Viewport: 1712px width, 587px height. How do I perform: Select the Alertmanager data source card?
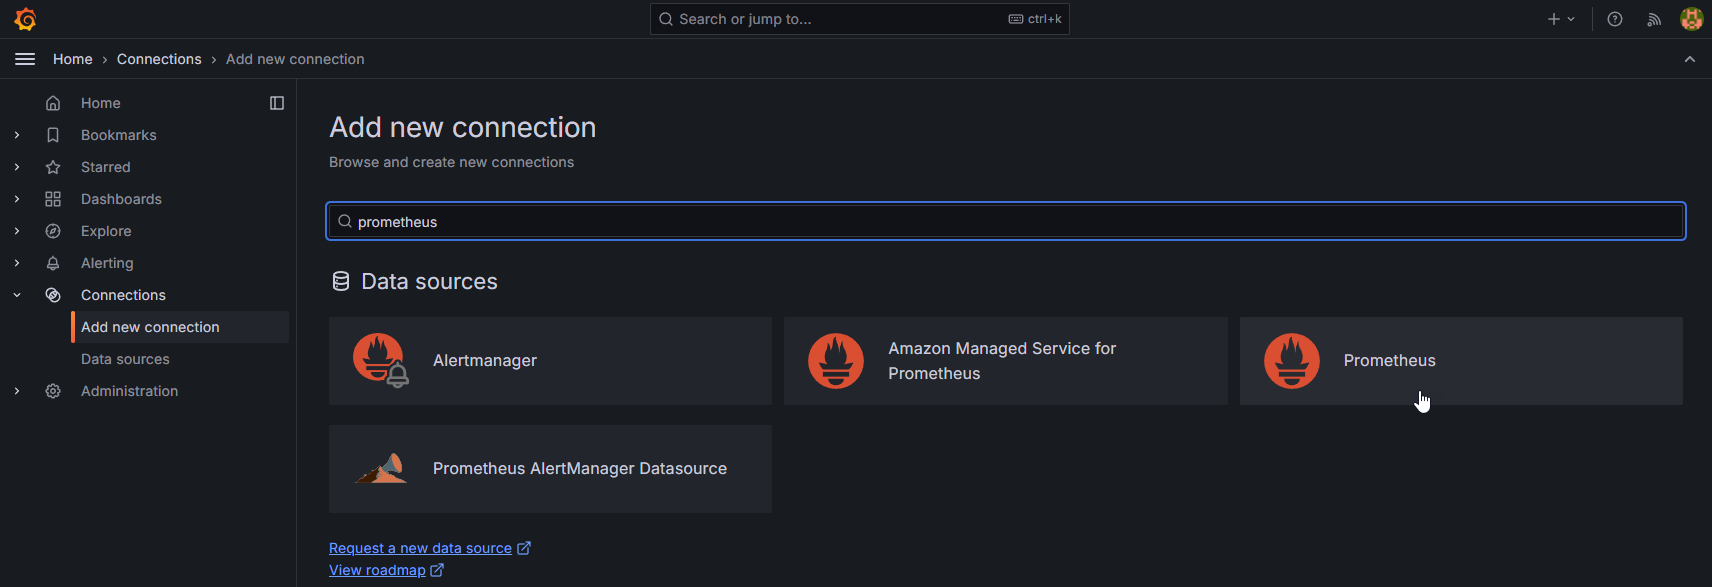(x=550, y=361)
